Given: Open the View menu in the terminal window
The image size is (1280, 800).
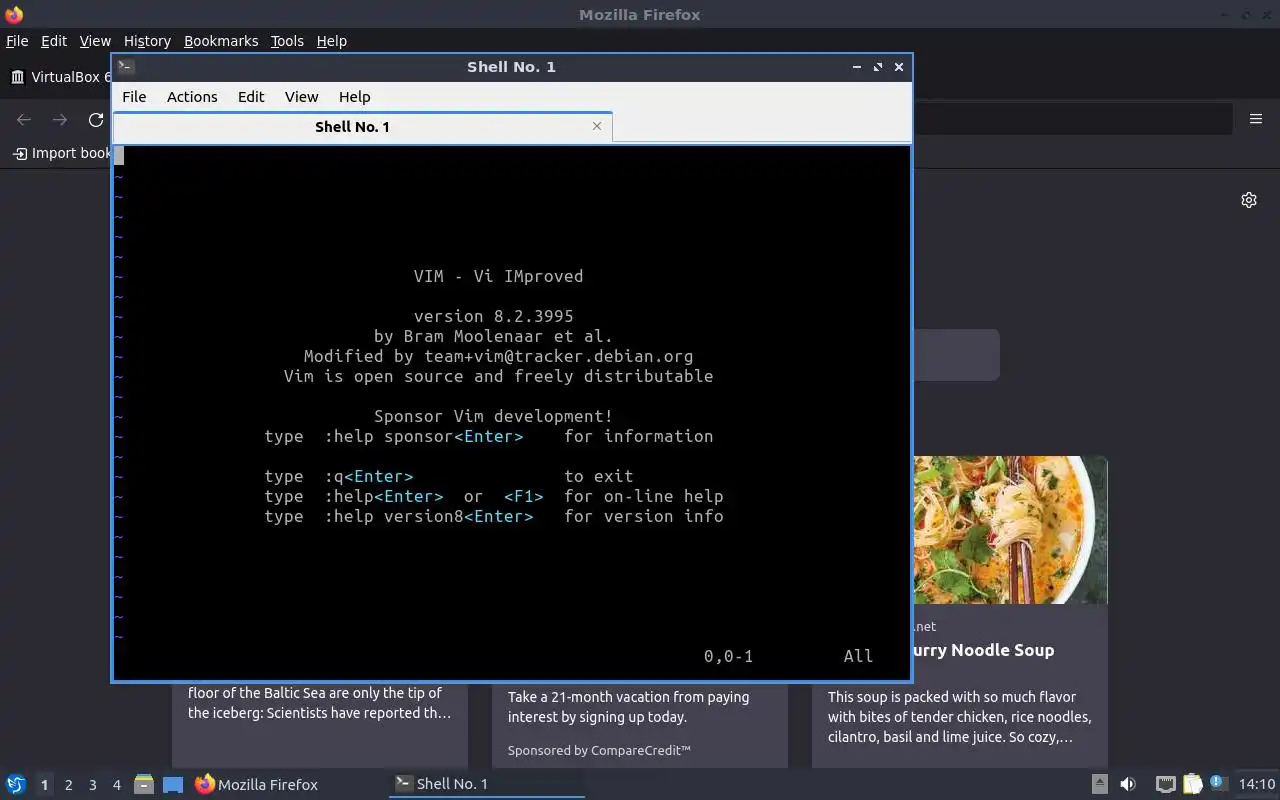Looking at the screenshot, I should coord(301,97).
